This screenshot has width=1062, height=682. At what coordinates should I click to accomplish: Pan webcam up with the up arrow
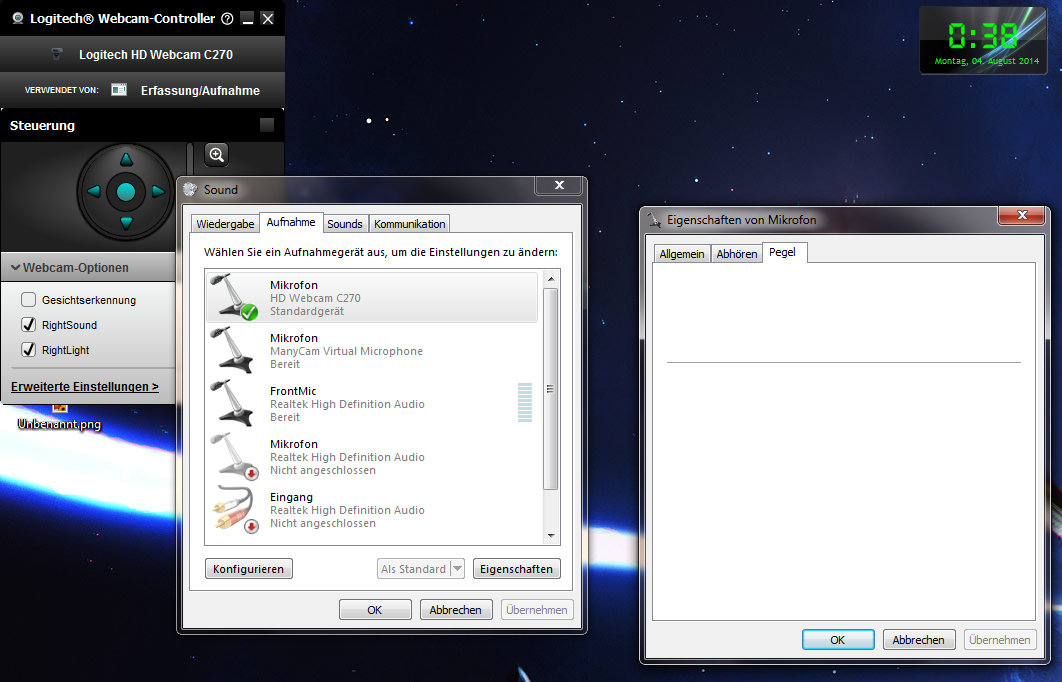tap(126, 160)
